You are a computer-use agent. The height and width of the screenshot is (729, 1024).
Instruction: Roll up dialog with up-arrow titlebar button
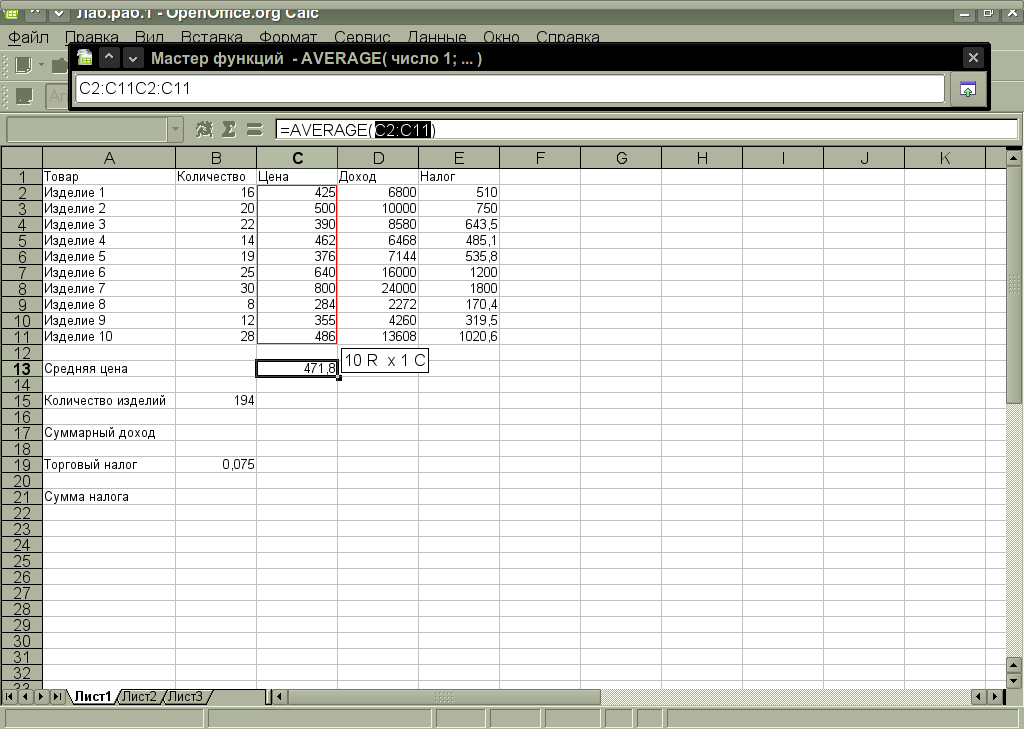tap(110, 58)
